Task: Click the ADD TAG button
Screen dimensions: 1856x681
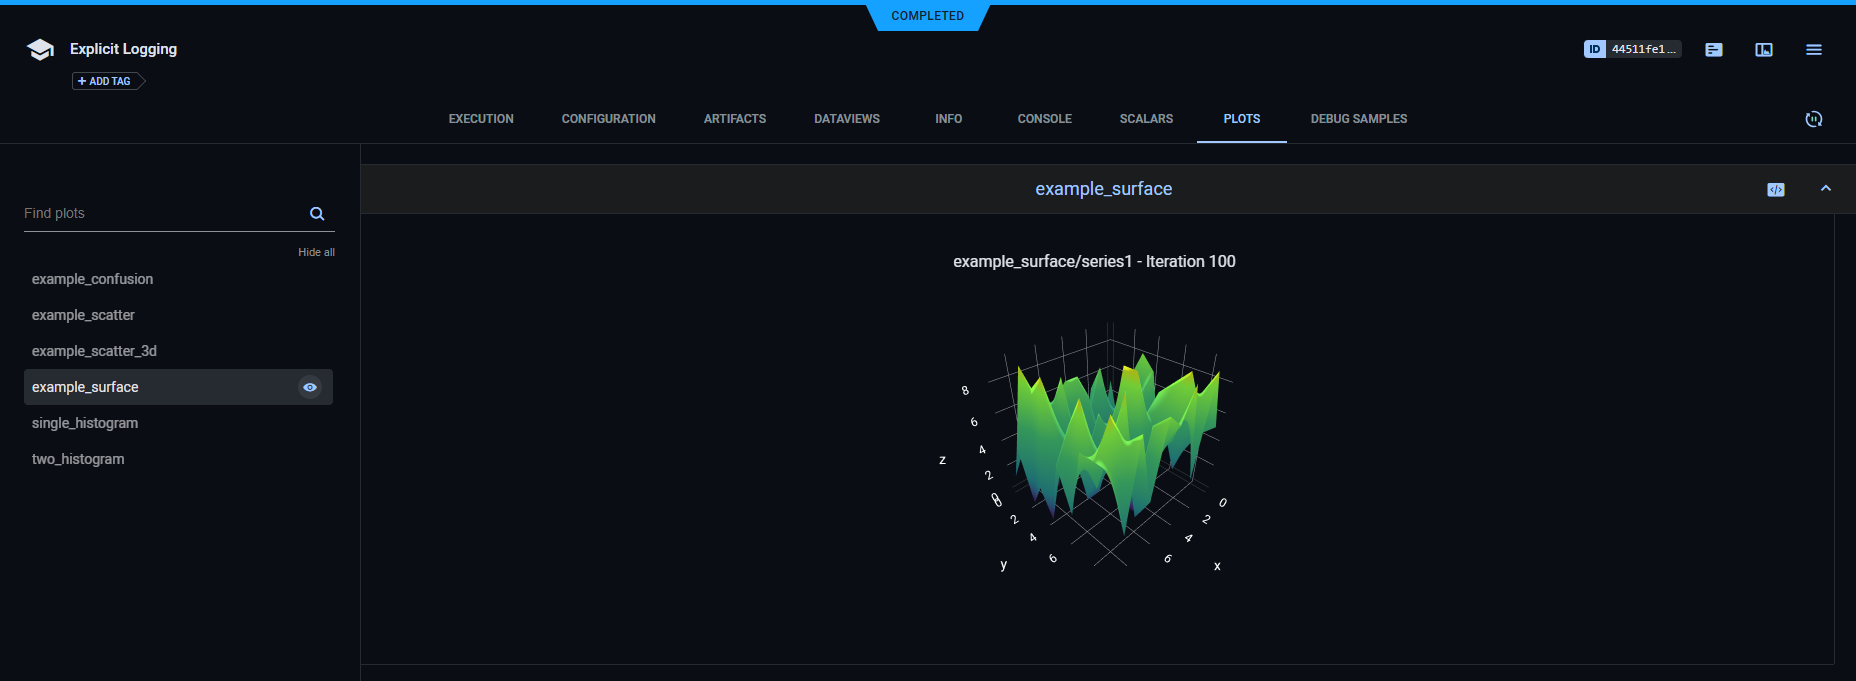Action: [106, 81]
